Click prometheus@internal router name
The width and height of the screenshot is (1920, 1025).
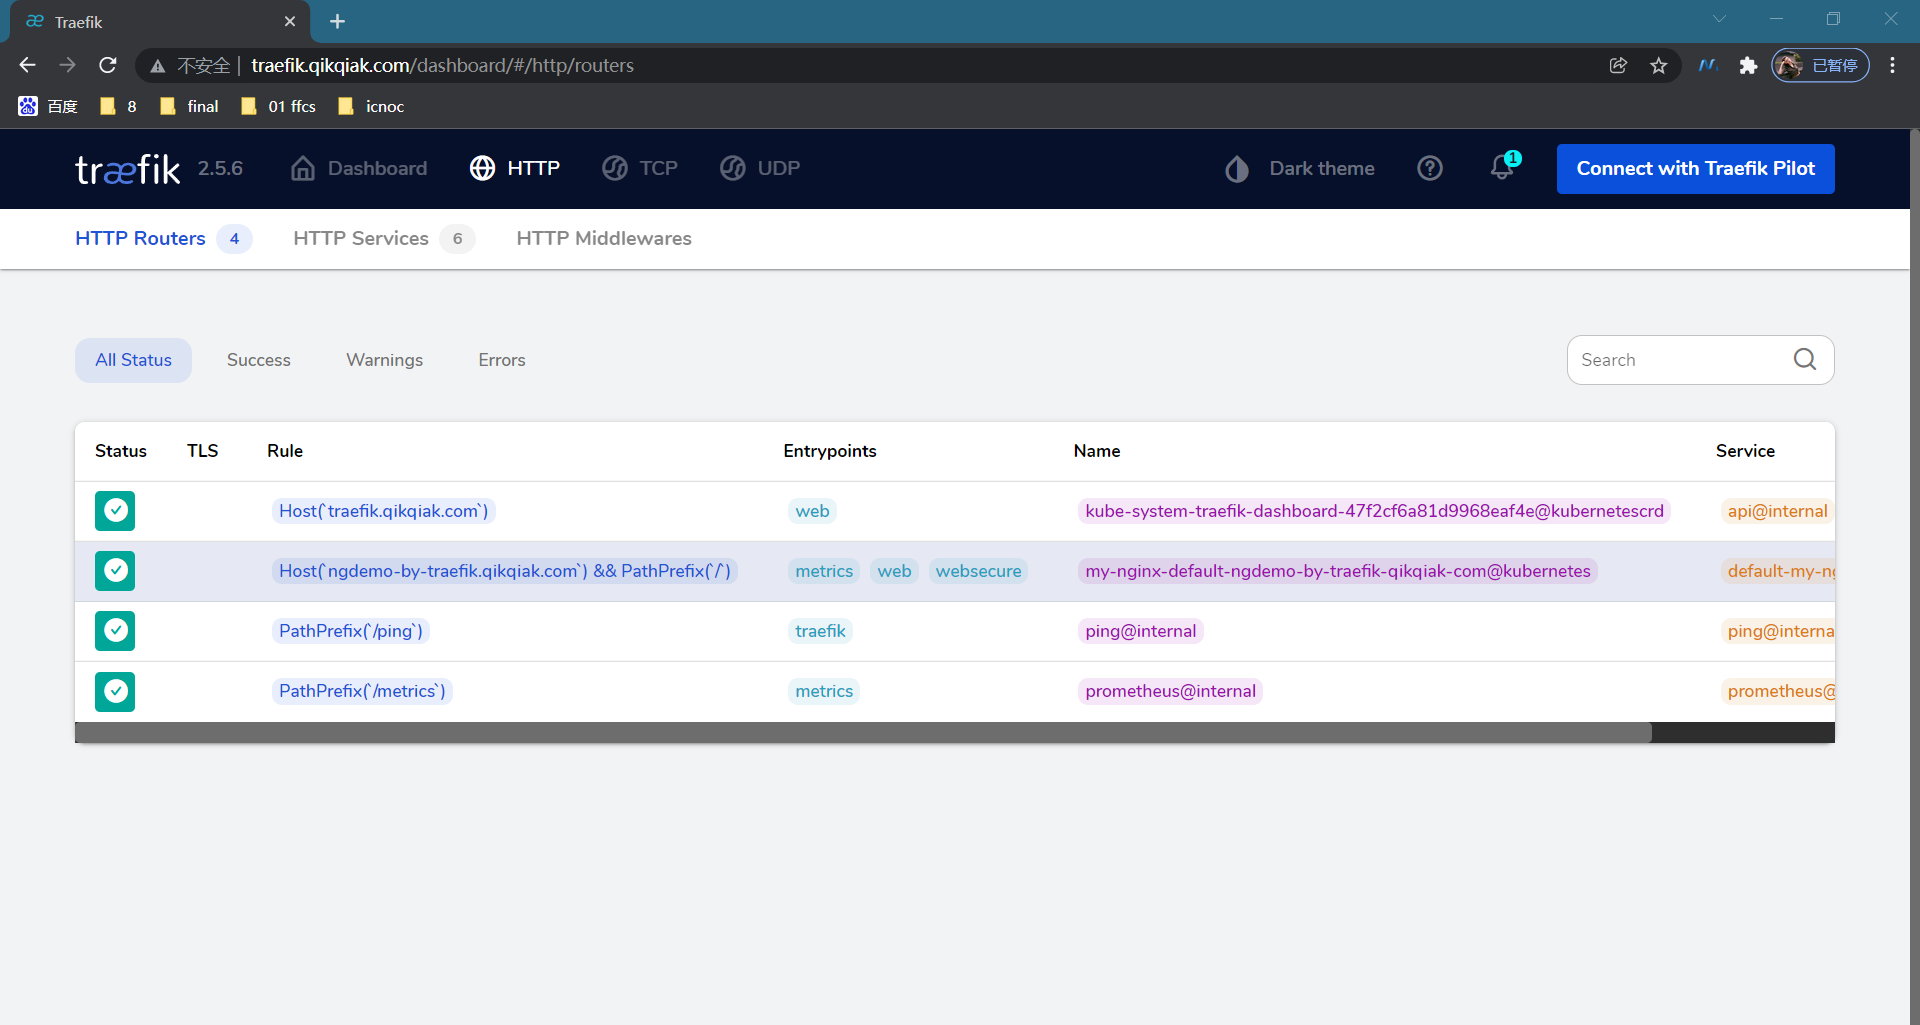point(1170,691)
